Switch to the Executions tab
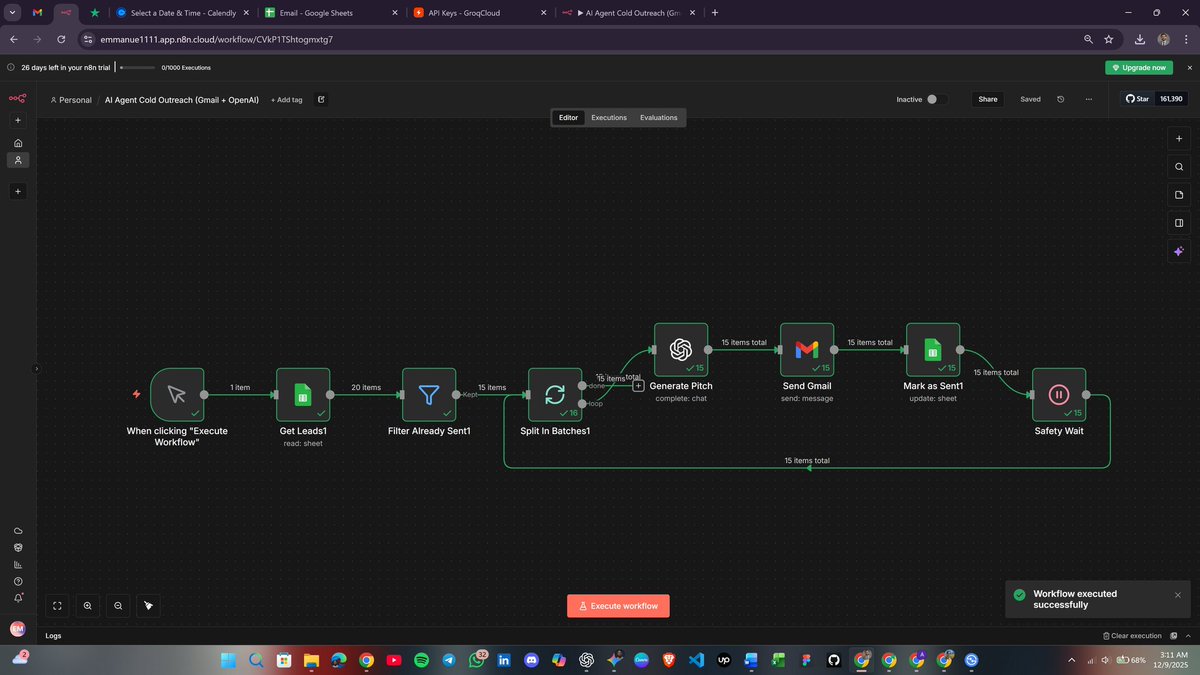Image resolution: width=1200 pixels, height=675 pixels. pos(609,117)
